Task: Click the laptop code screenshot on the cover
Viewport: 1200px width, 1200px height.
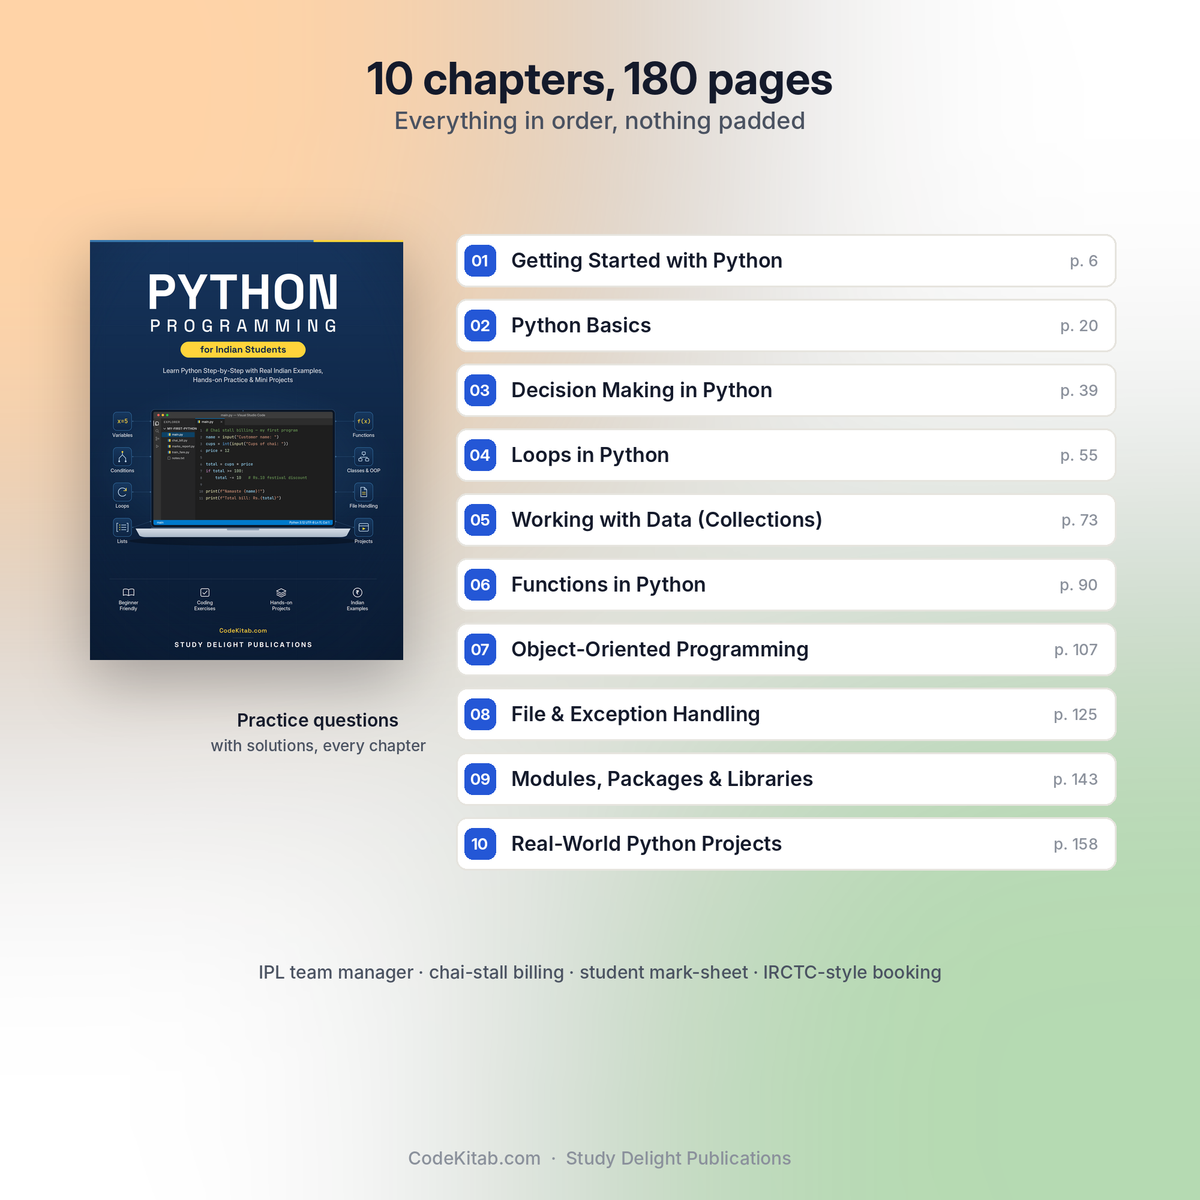Action: (x=243, y=468)
